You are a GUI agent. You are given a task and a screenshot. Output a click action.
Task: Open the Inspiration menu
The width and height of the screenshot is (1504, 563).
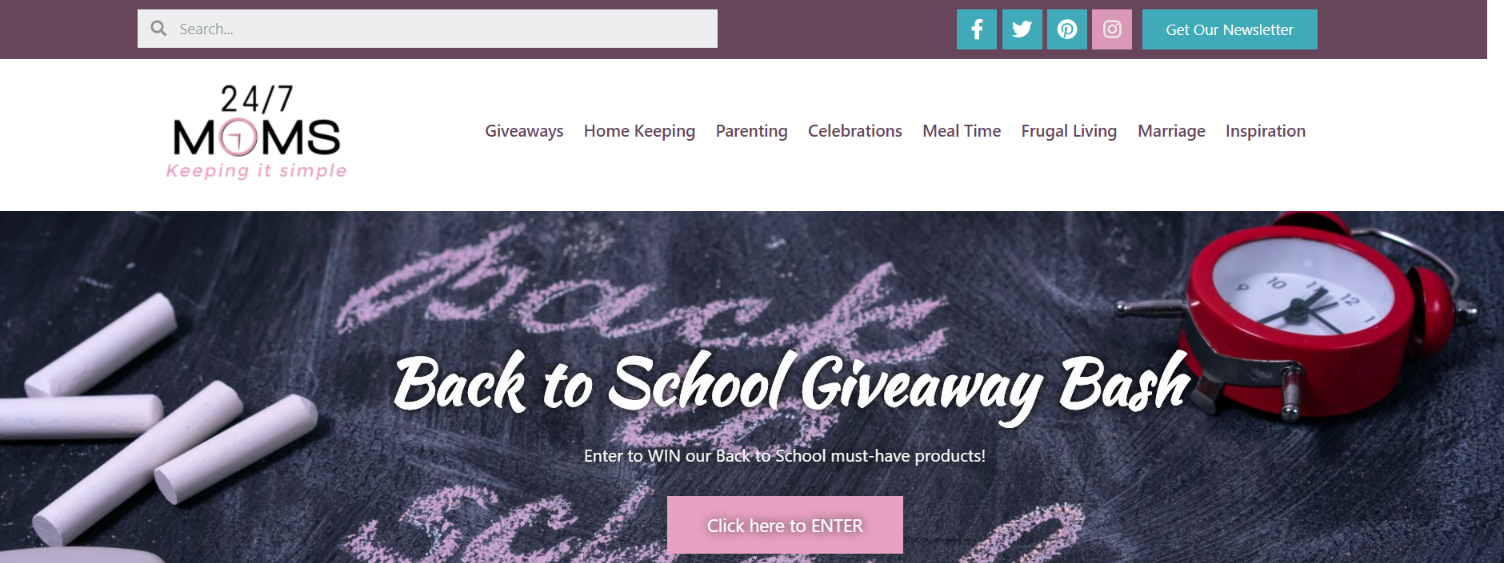(1265, 131)
